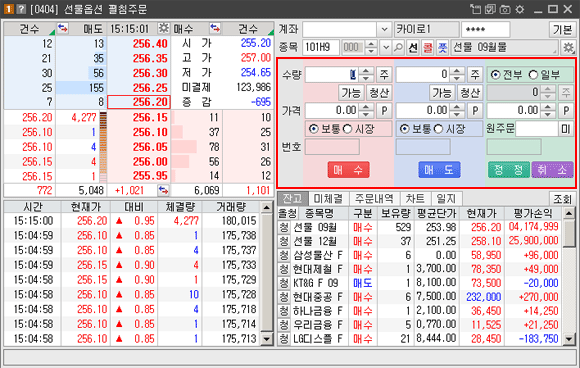Click the holdings table scrollbar down arrow
The image size is (580, 368).
click(x=569, y=338)
